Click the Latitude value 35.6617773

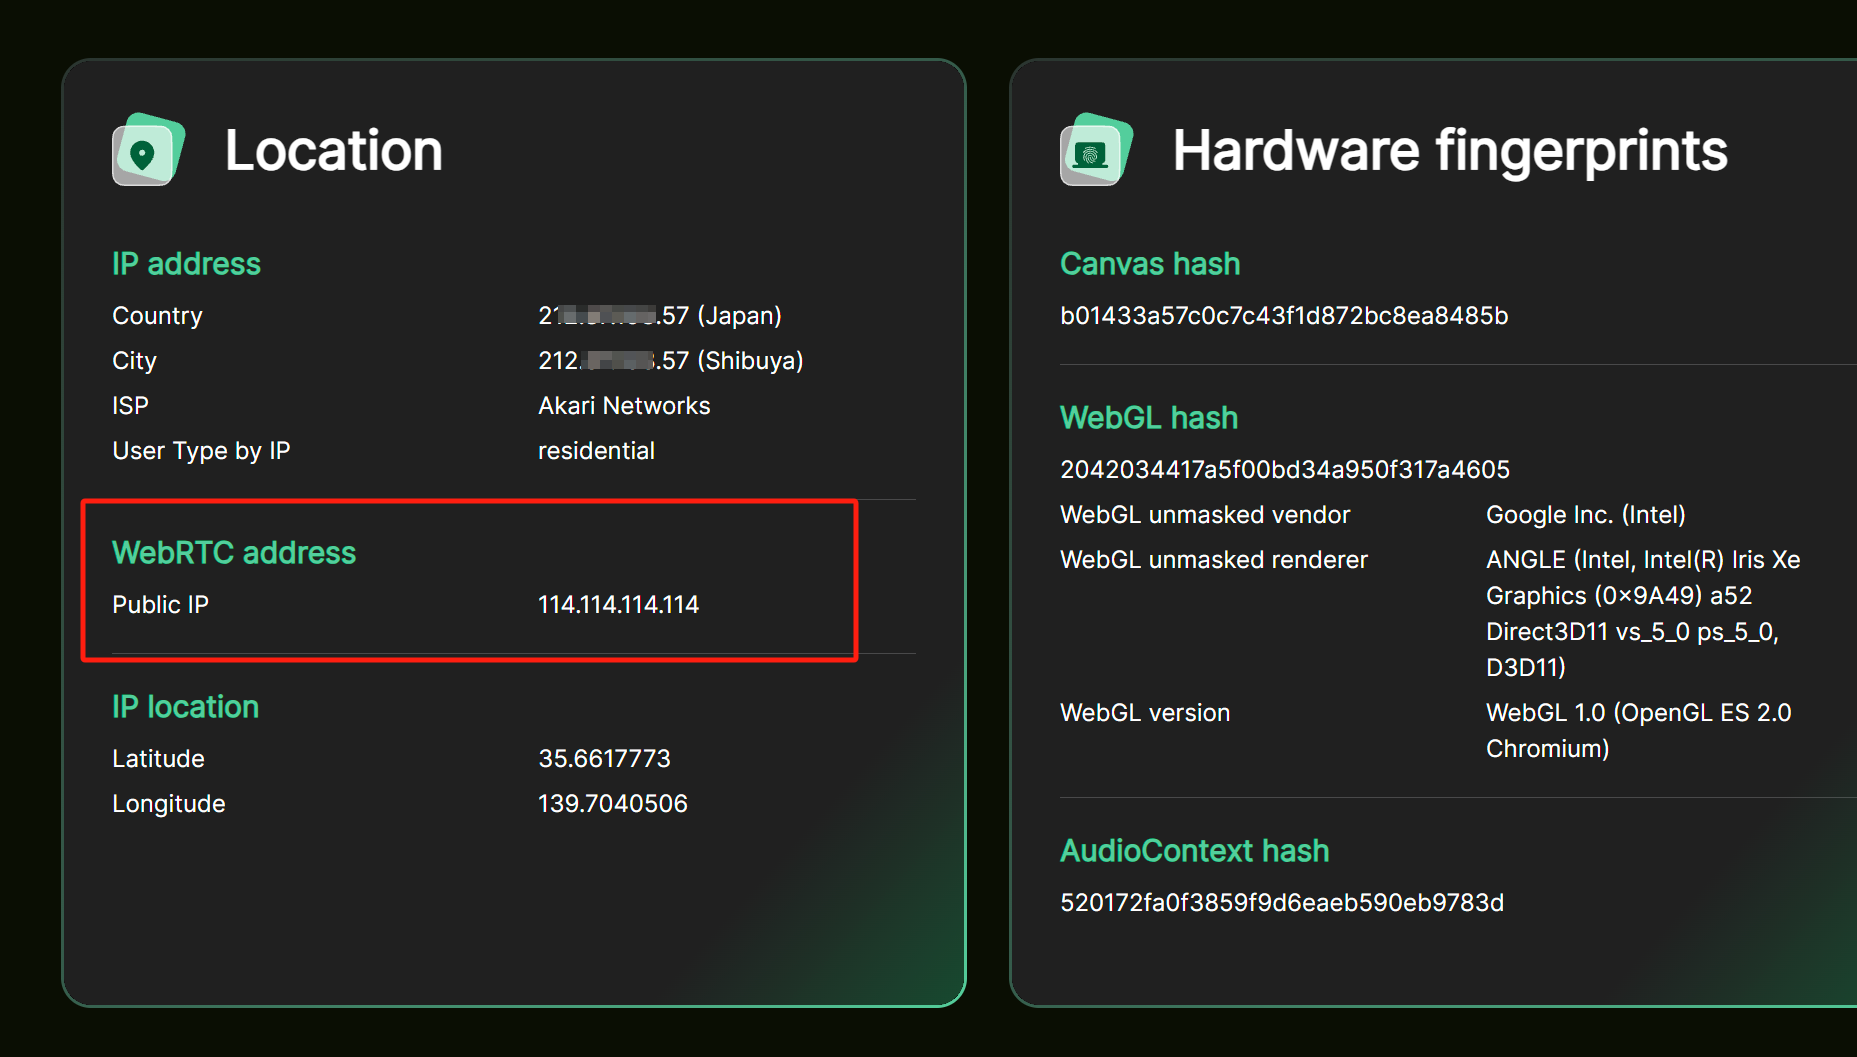click(x=604, y=759)
